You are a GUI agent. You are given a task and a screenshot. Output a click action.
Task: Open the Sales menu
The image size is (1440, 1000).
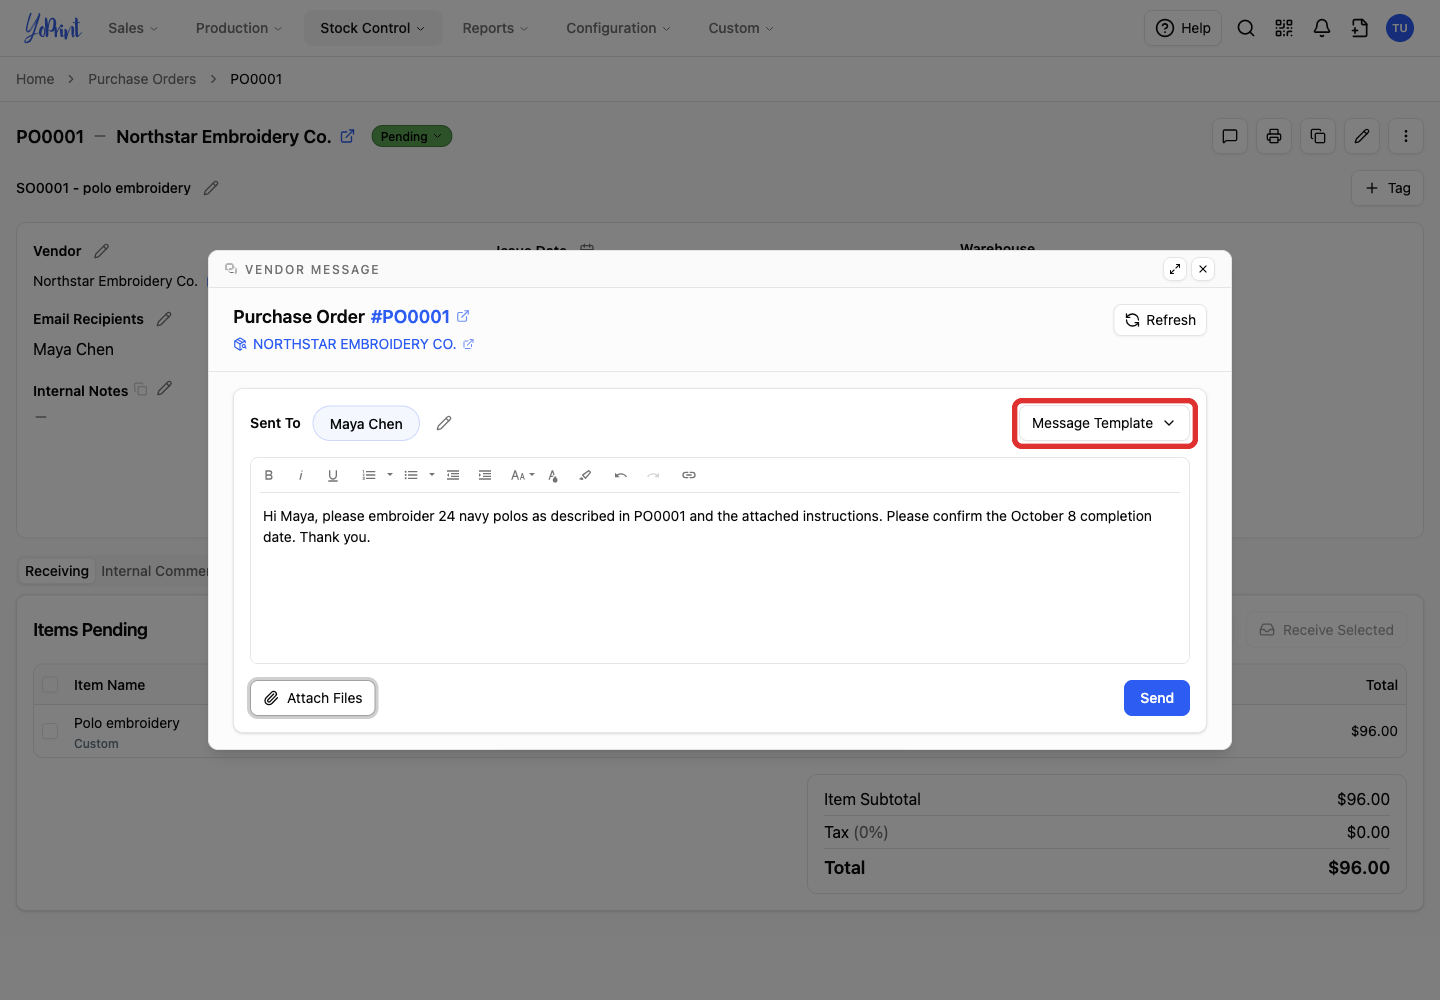(133, 28)
